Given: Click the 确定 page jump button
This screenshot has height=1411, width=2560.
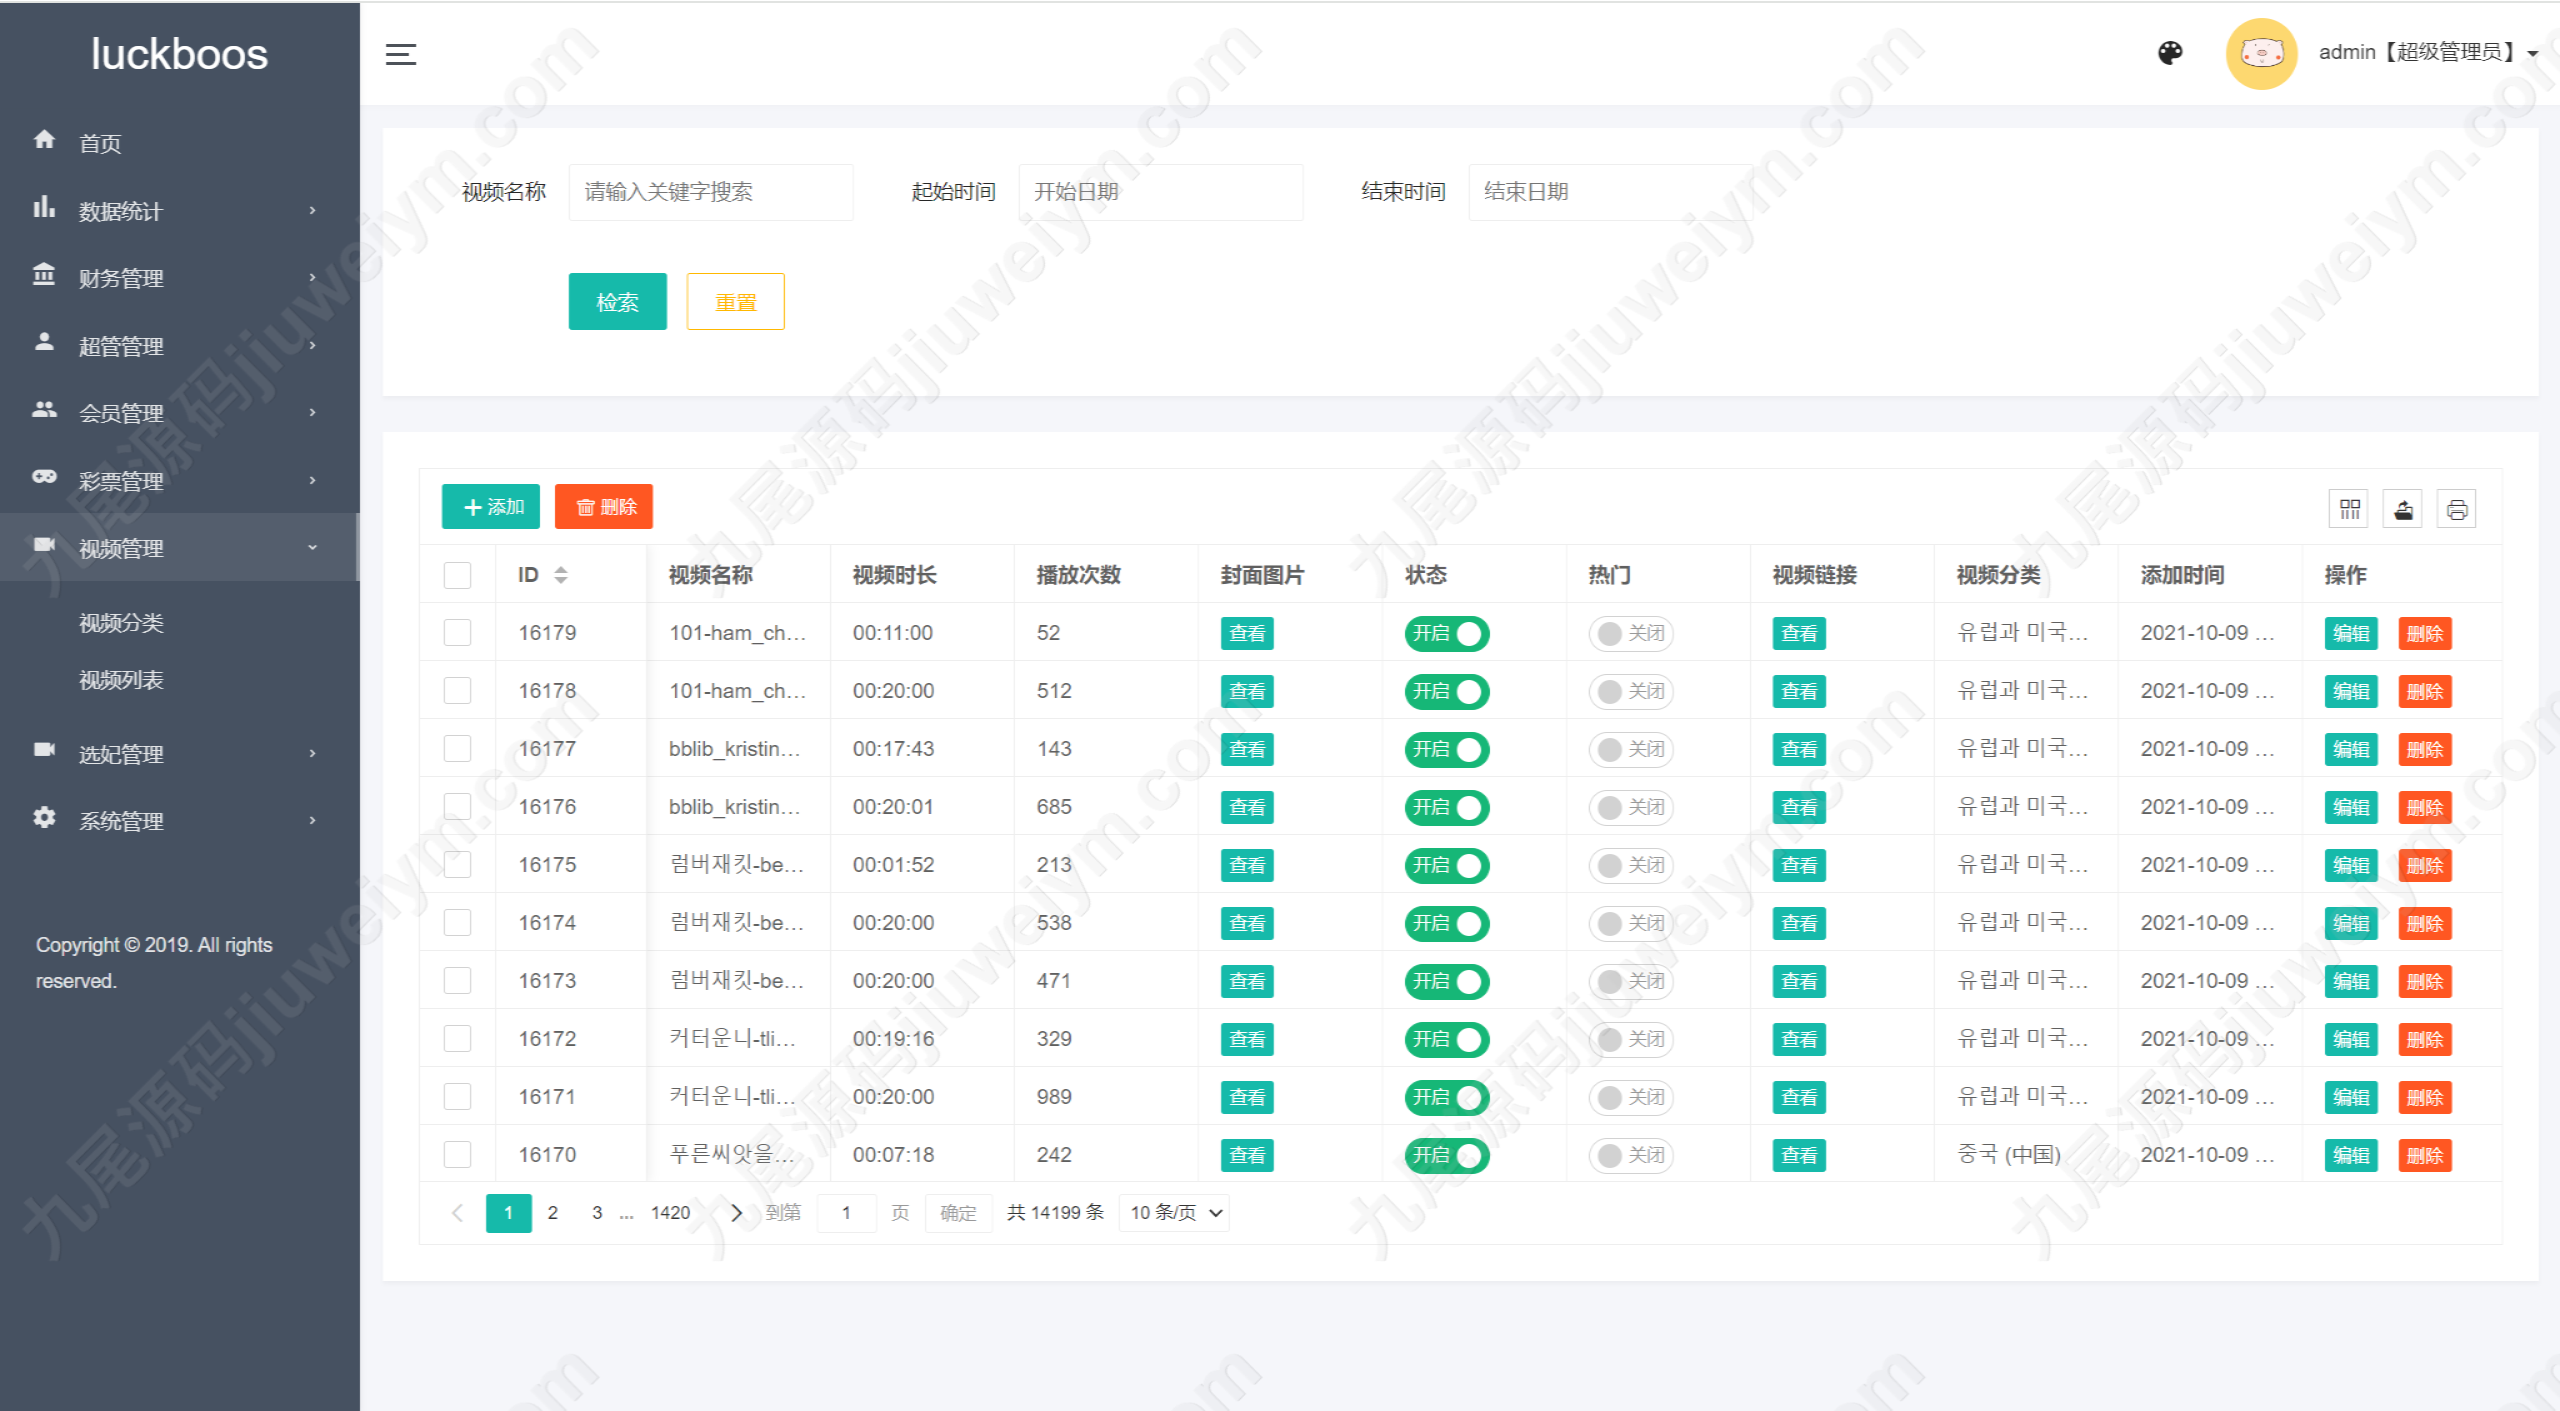Looking at the screenshot, I should [x=958, y=1213].
